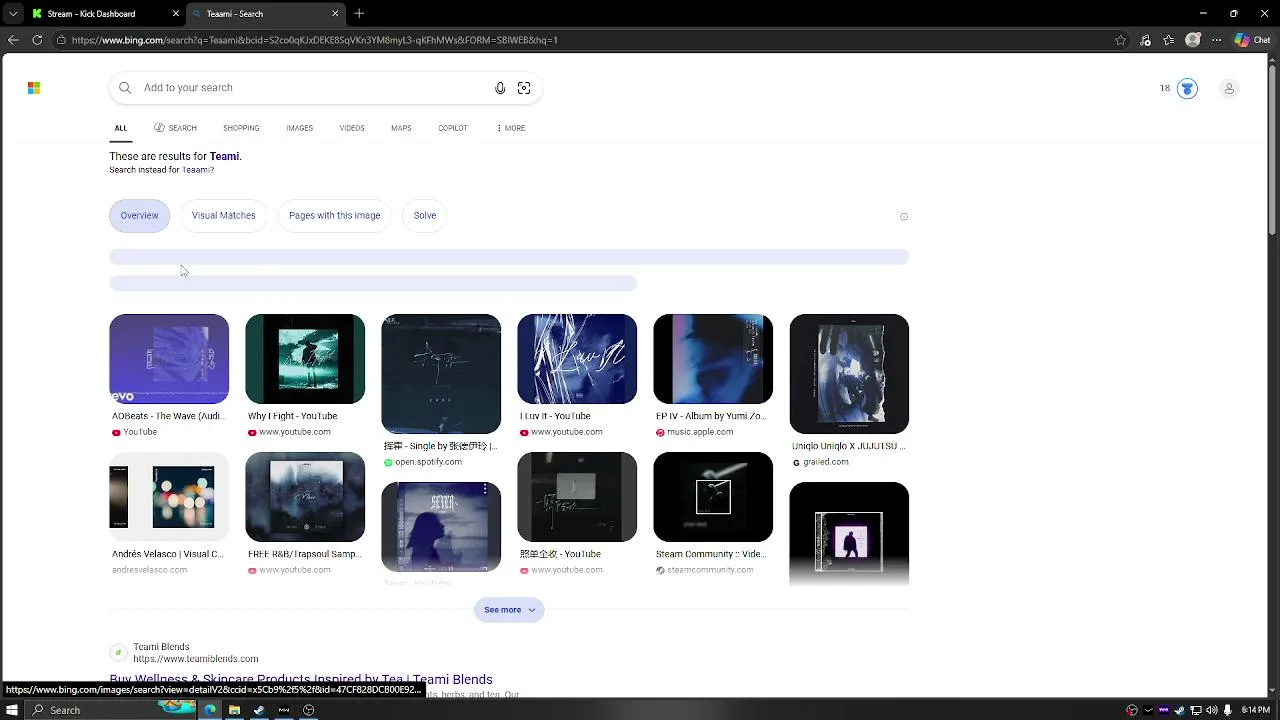The width and height of the screenshot is (1280, 720).
Task: Open the 'I Luv It - YouTube' thumbnail
Action: pyautogui.click(x=577, y=359)
